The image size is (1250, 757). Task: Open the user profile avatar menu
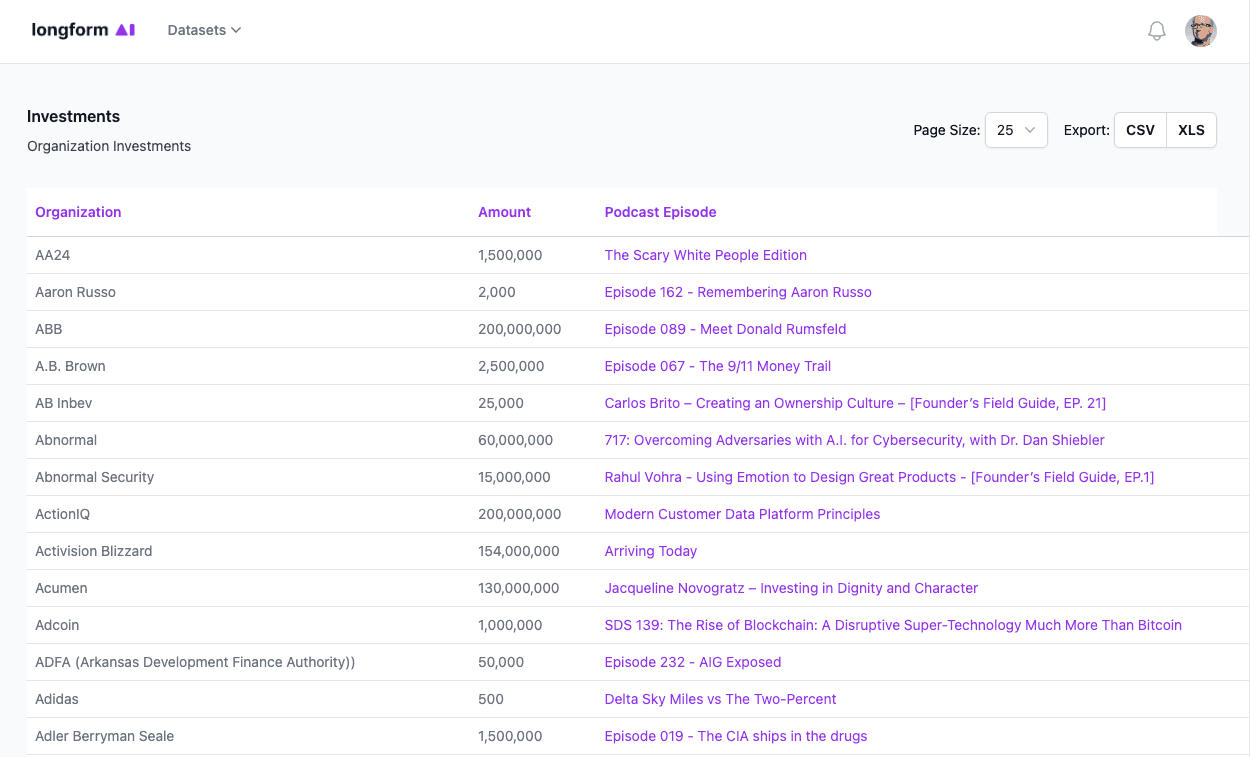pos(1201,31)
